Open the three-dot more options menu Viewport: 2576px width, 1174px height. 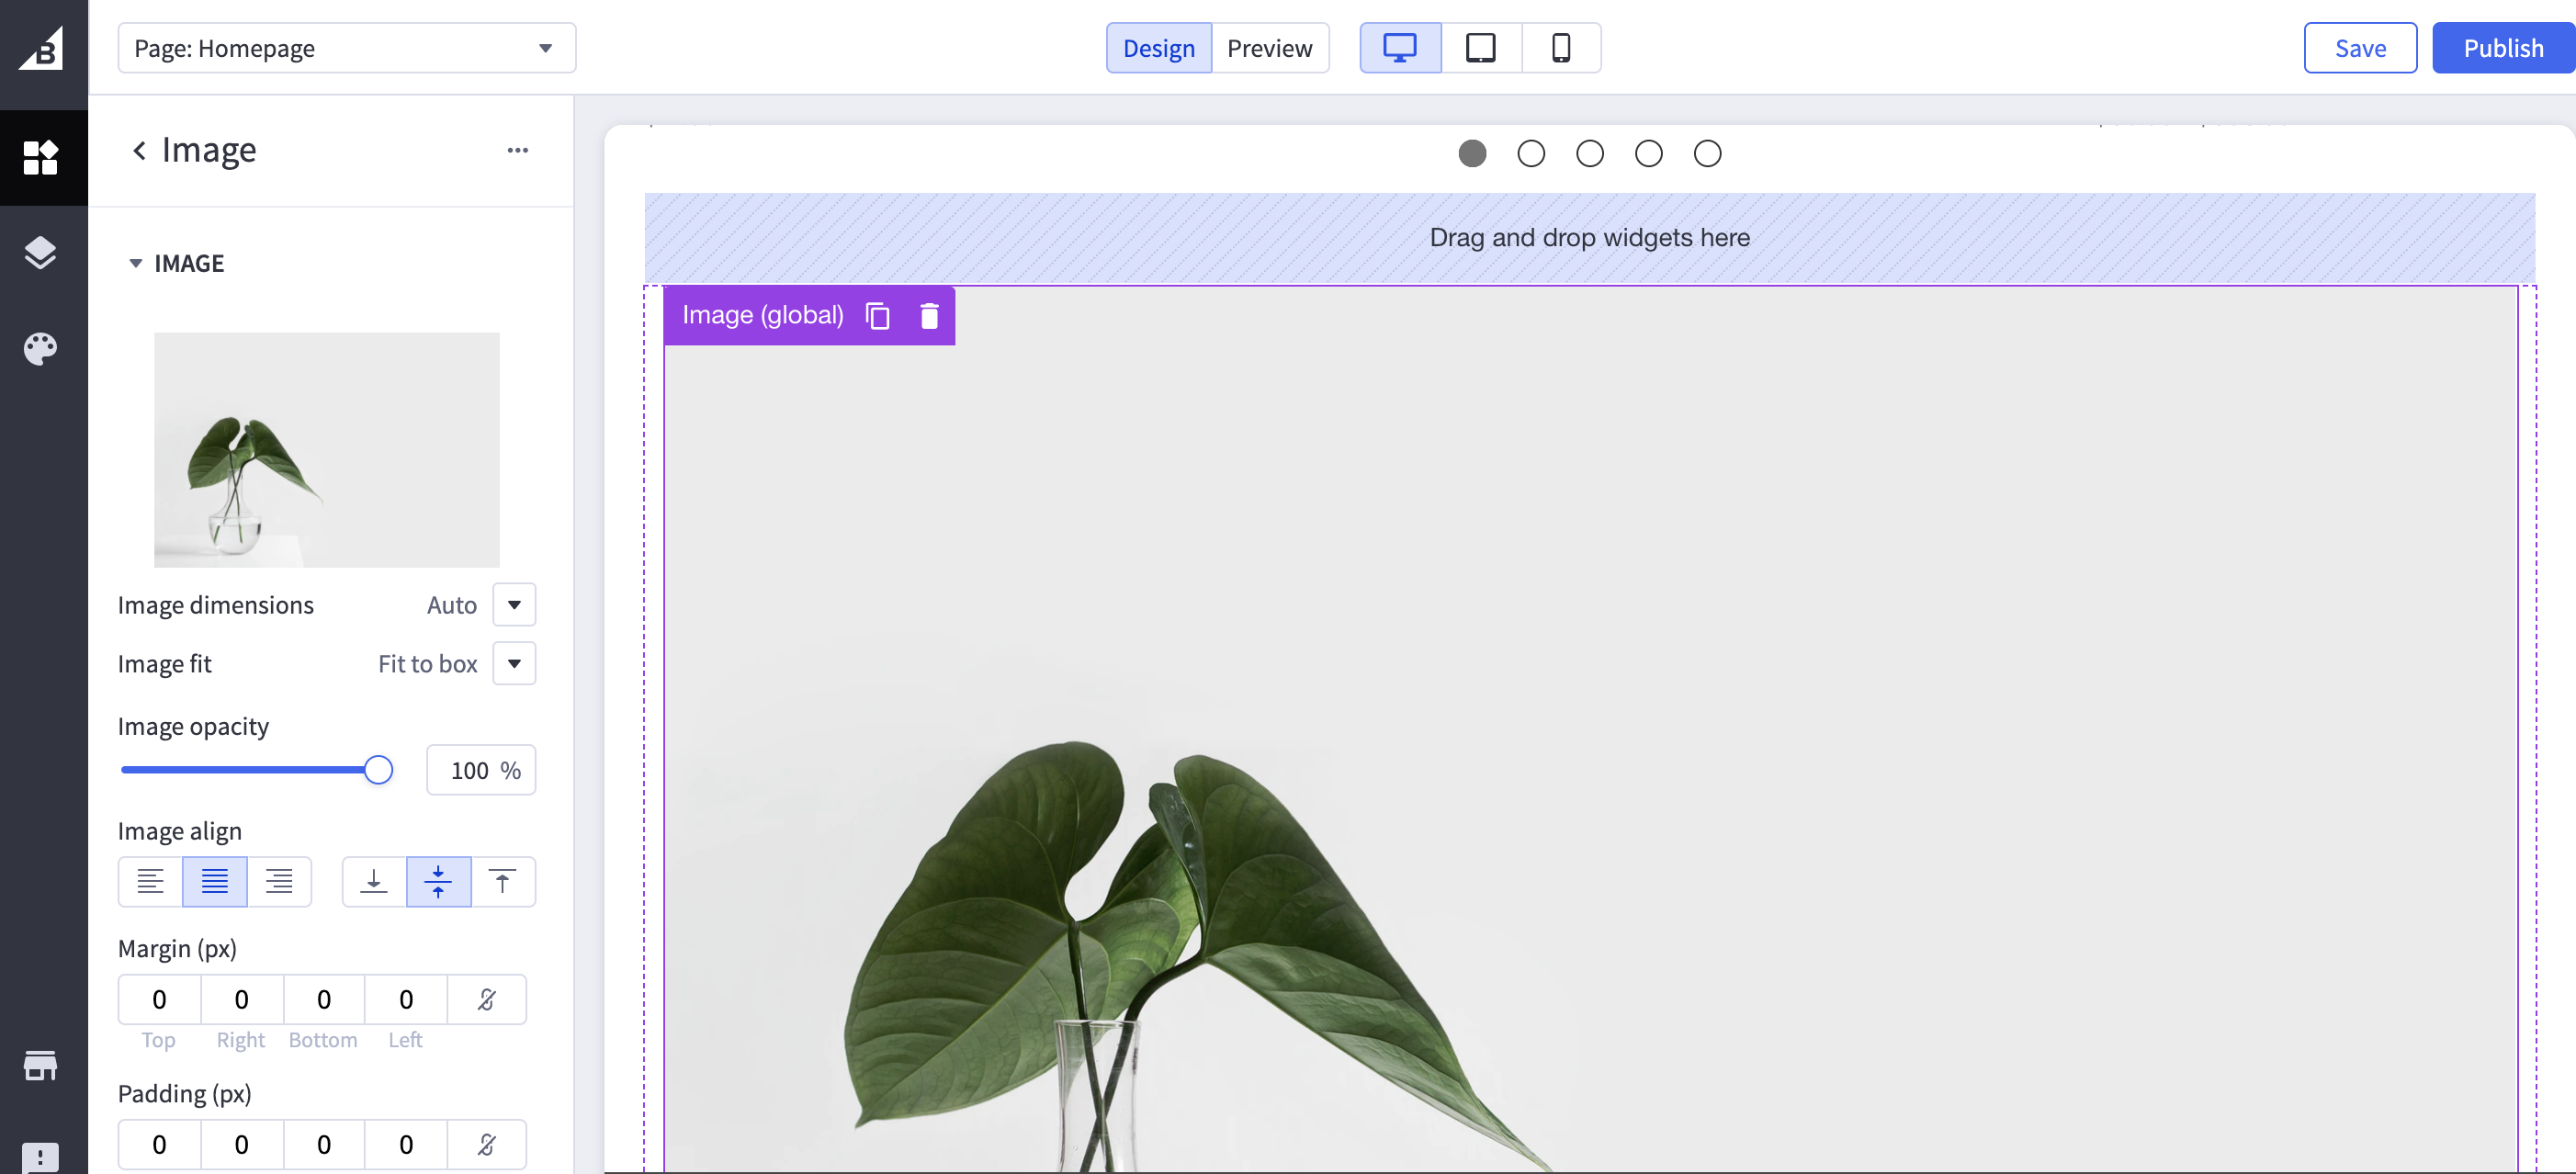point(517,150)
